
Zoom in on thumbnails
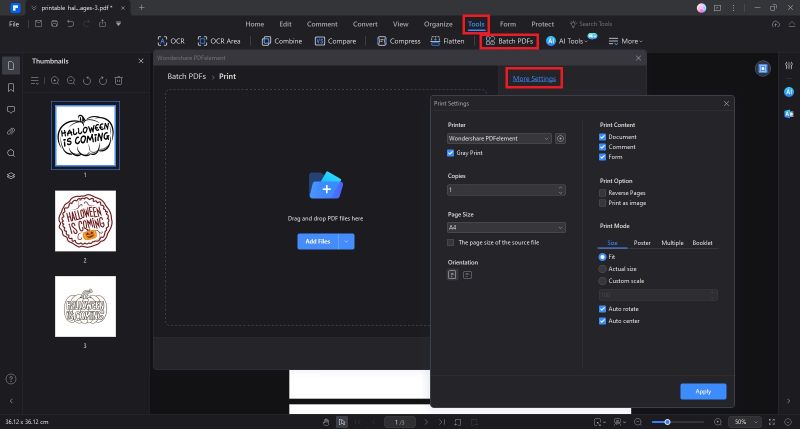coord(55,81)
